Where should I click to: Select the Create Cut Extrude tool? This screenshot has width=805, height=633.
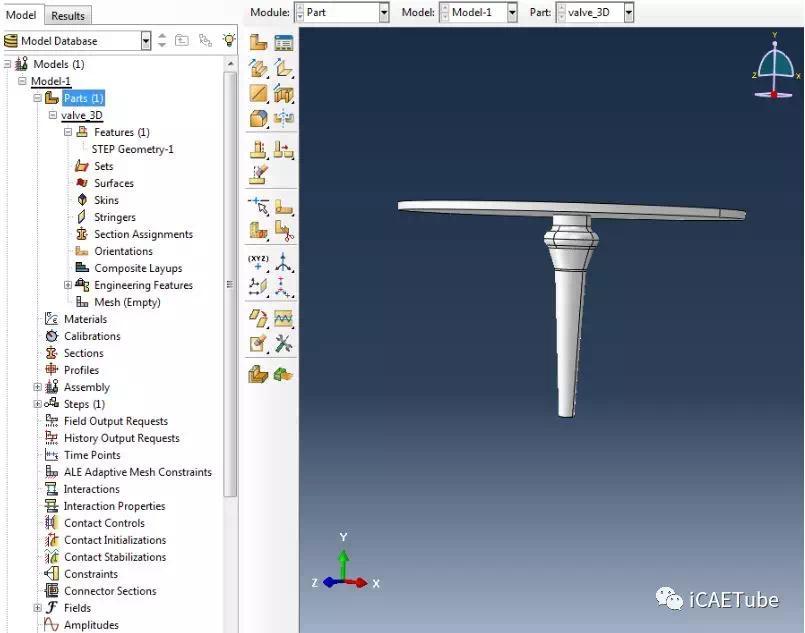283,93
